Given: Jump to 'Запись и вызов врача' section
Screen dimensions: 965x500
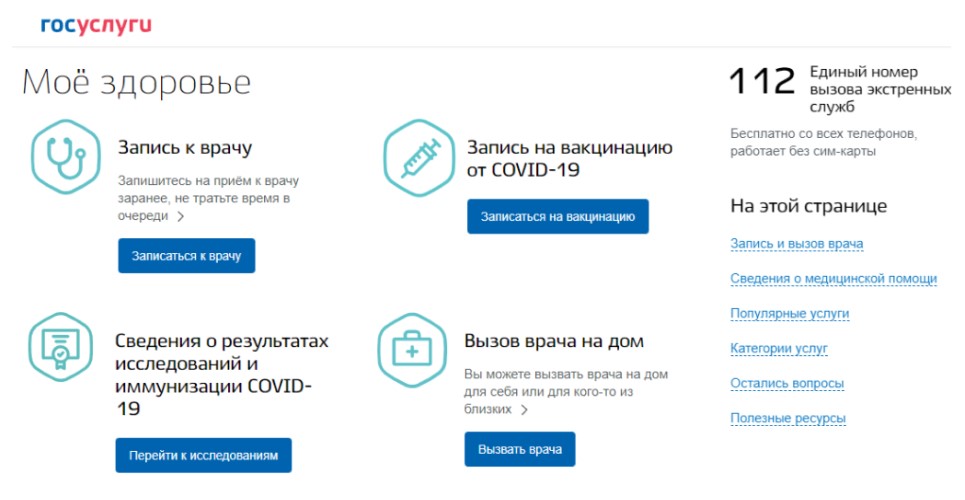Looking at the screenshot, I should pos(796,244).
